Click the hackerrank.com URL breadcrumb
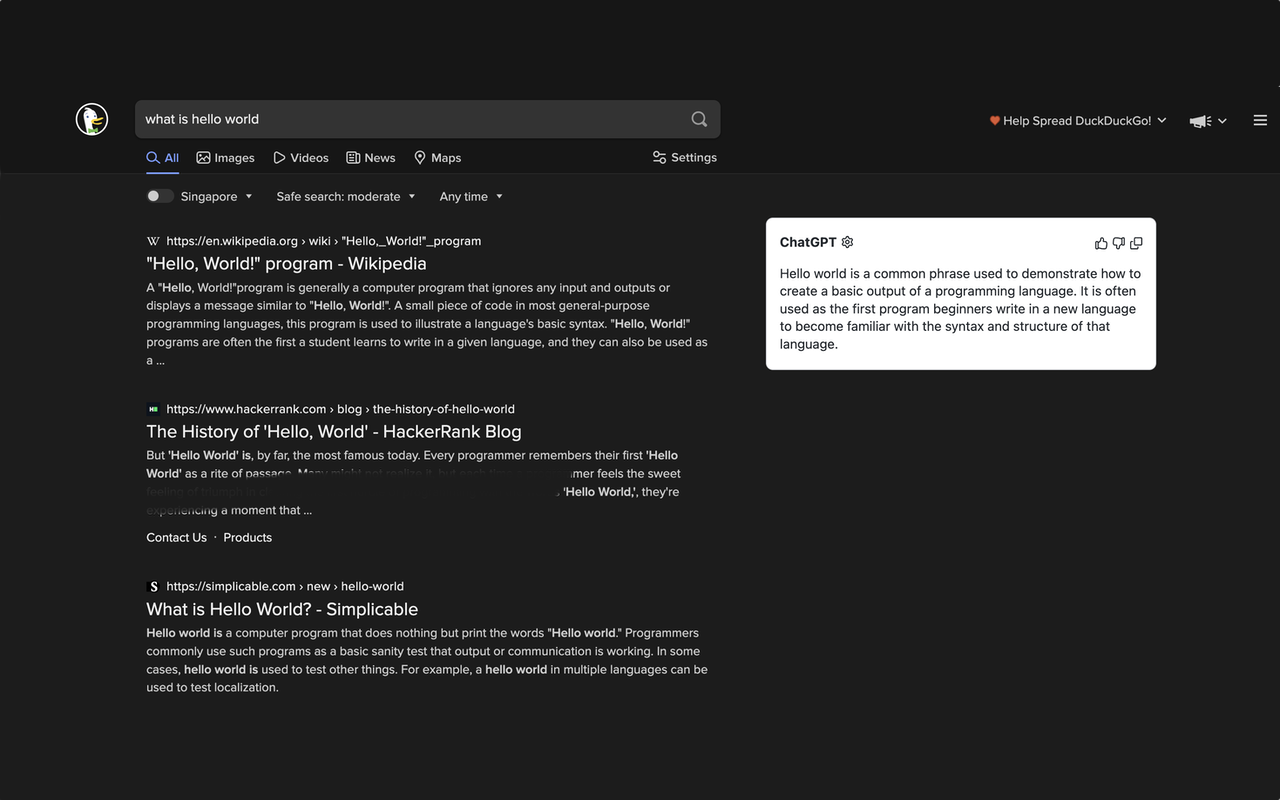Image resolution: width=1280 pixels, height=800 pixels. (x=341, y=409)
